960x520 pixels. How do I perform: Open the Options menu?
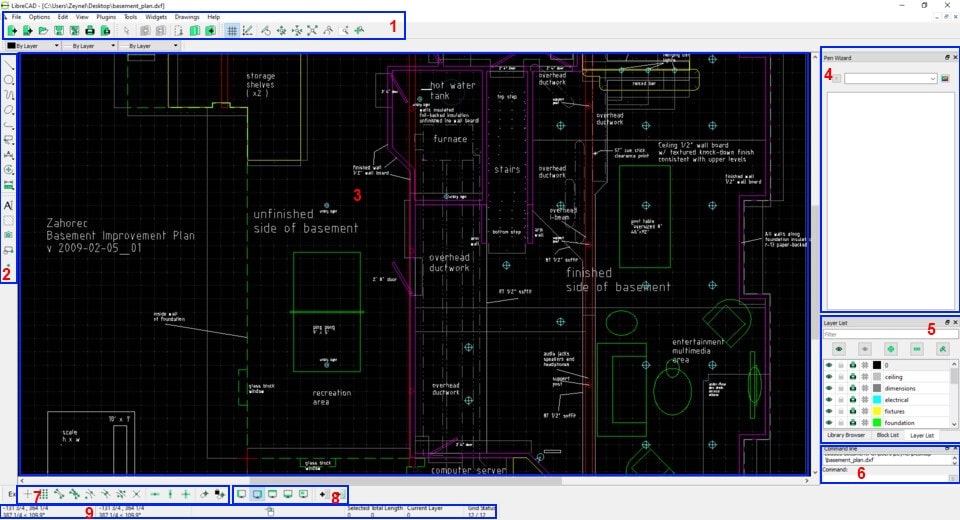pos(39,17)
